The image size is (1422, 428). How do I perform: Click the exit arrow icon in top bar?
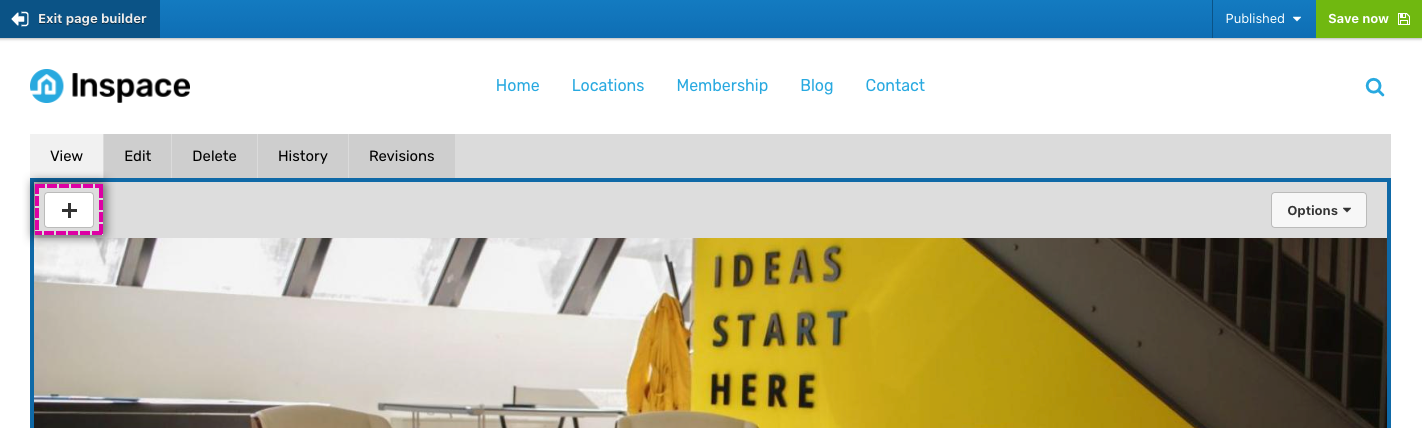[20, 19]
